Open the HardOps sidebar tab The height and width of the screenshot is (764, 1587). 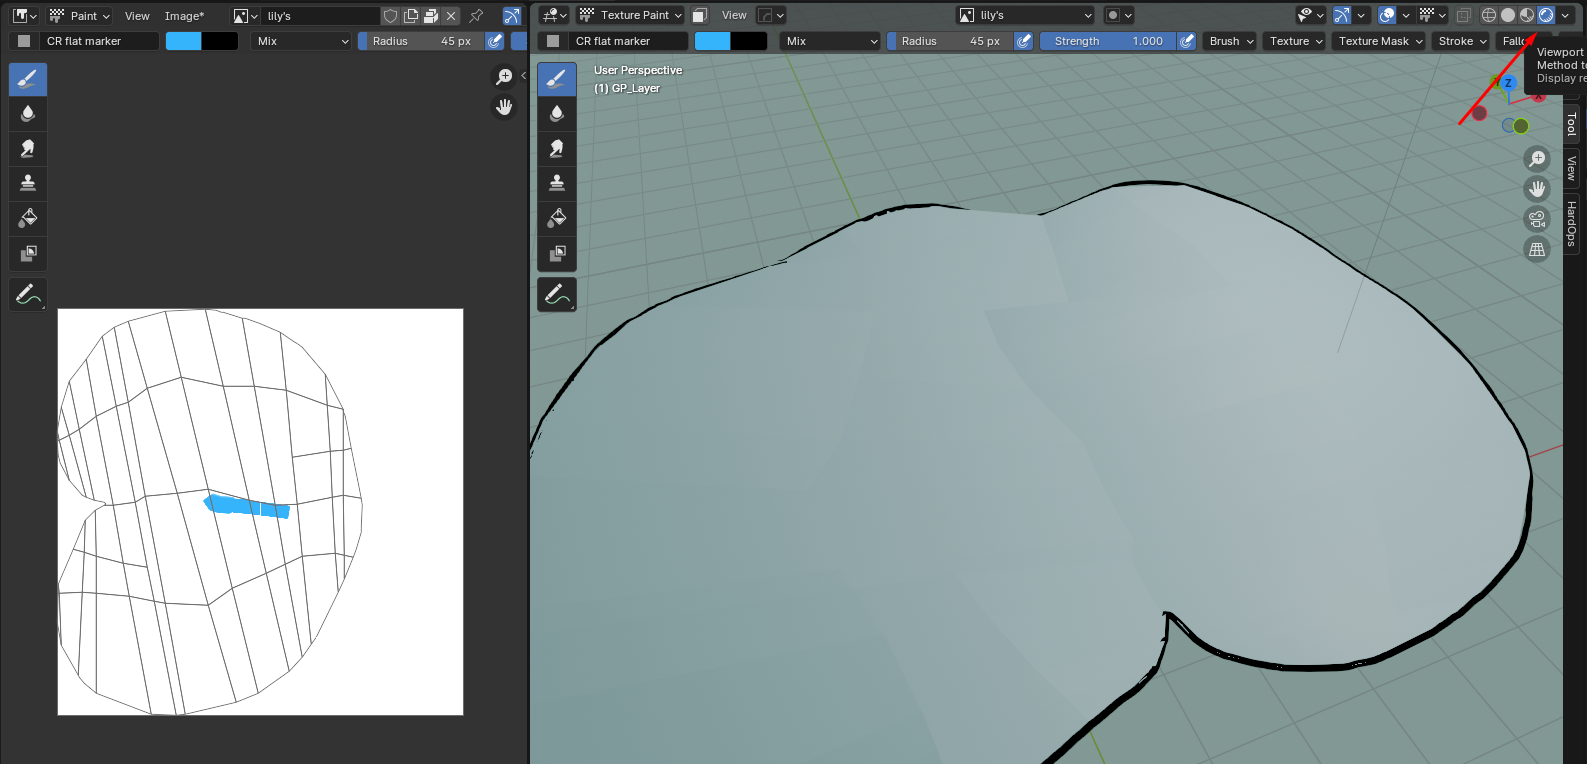(1572, 223)
